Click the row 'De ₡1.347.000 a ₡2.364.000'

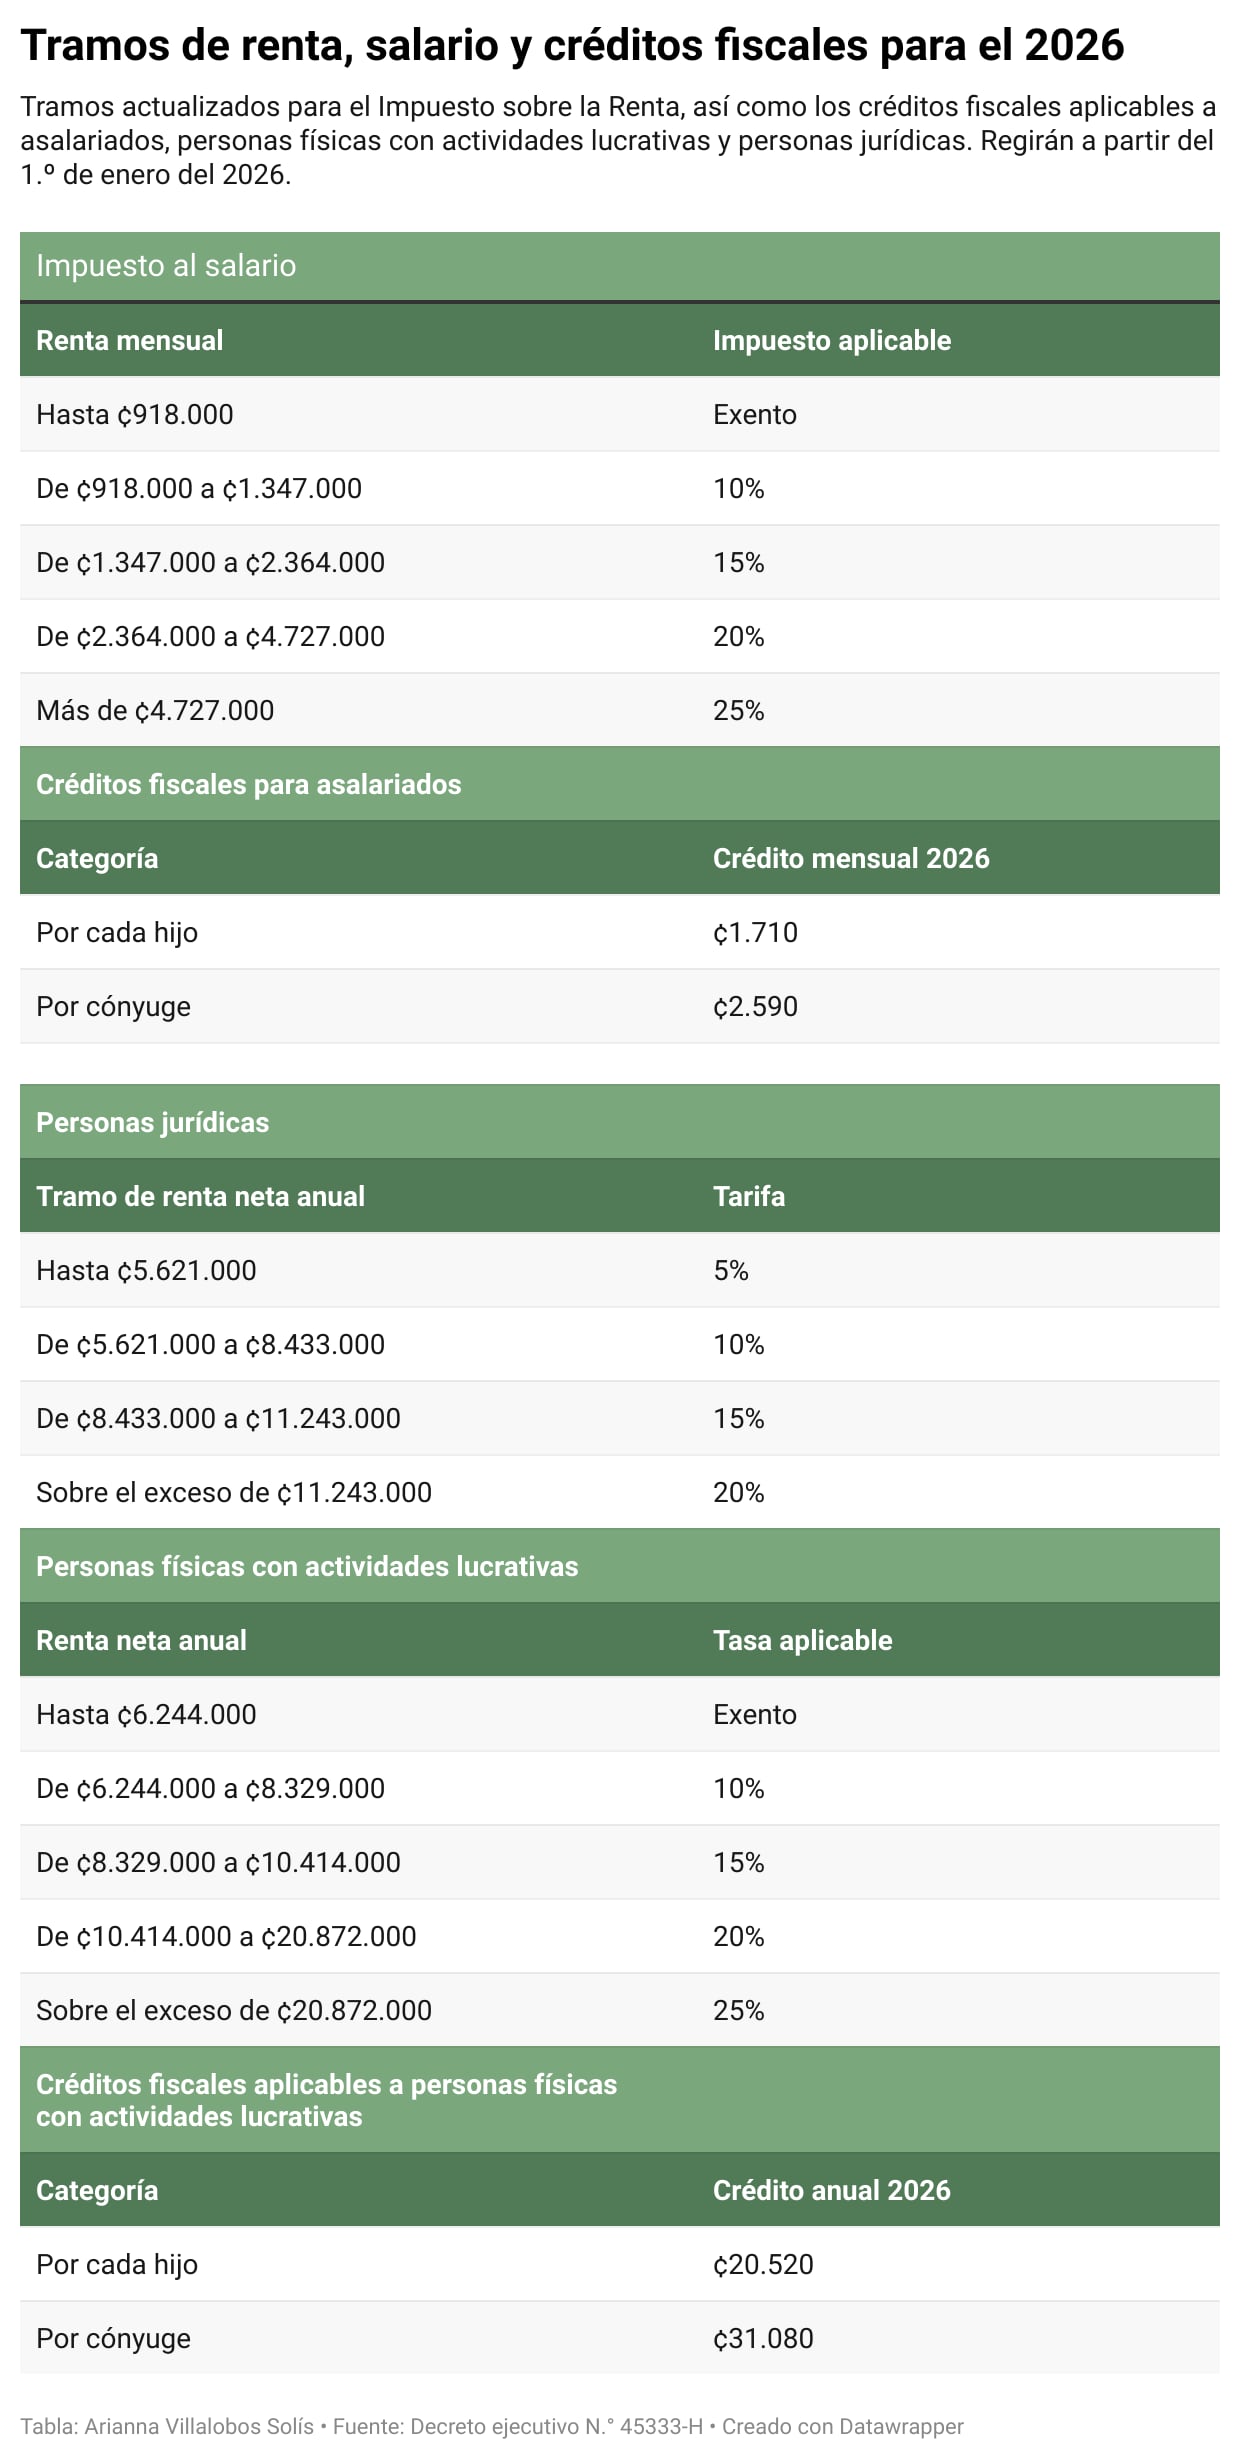[210, 563]
